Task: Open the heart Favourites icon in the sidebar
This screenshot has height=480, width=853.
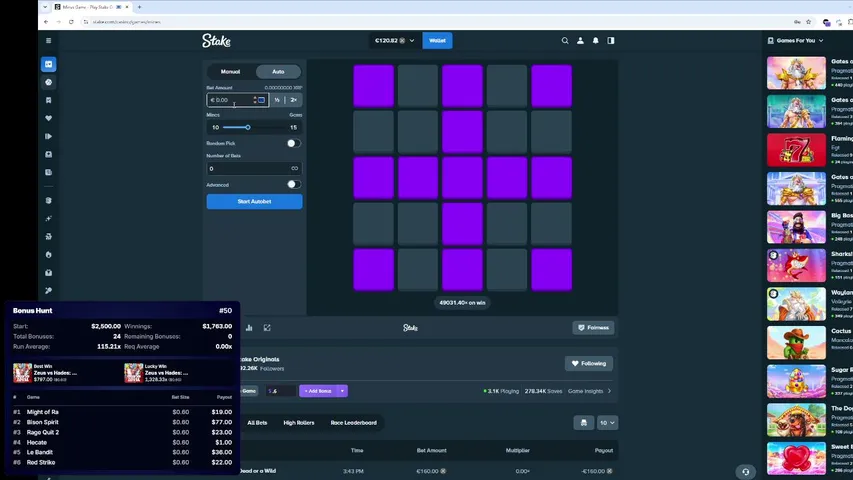Action: (48, 118)
